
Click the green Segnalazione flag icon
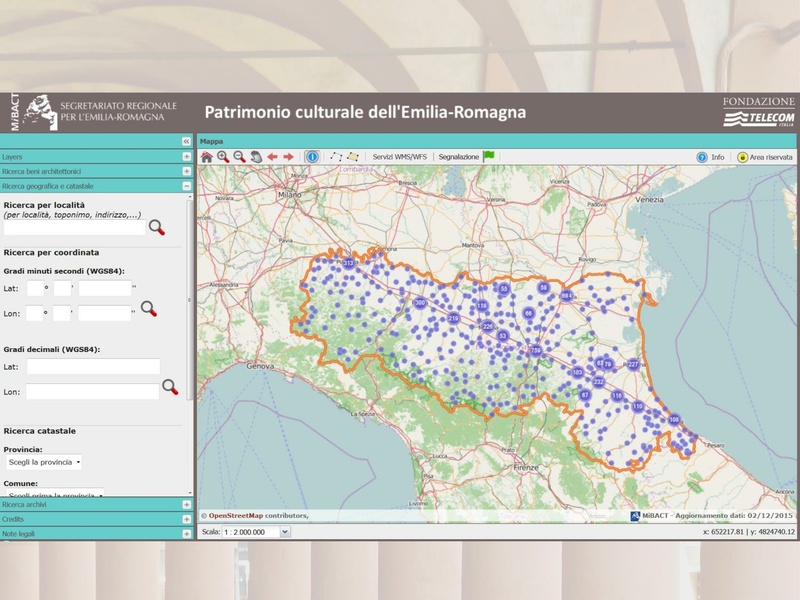pos(489,156)
